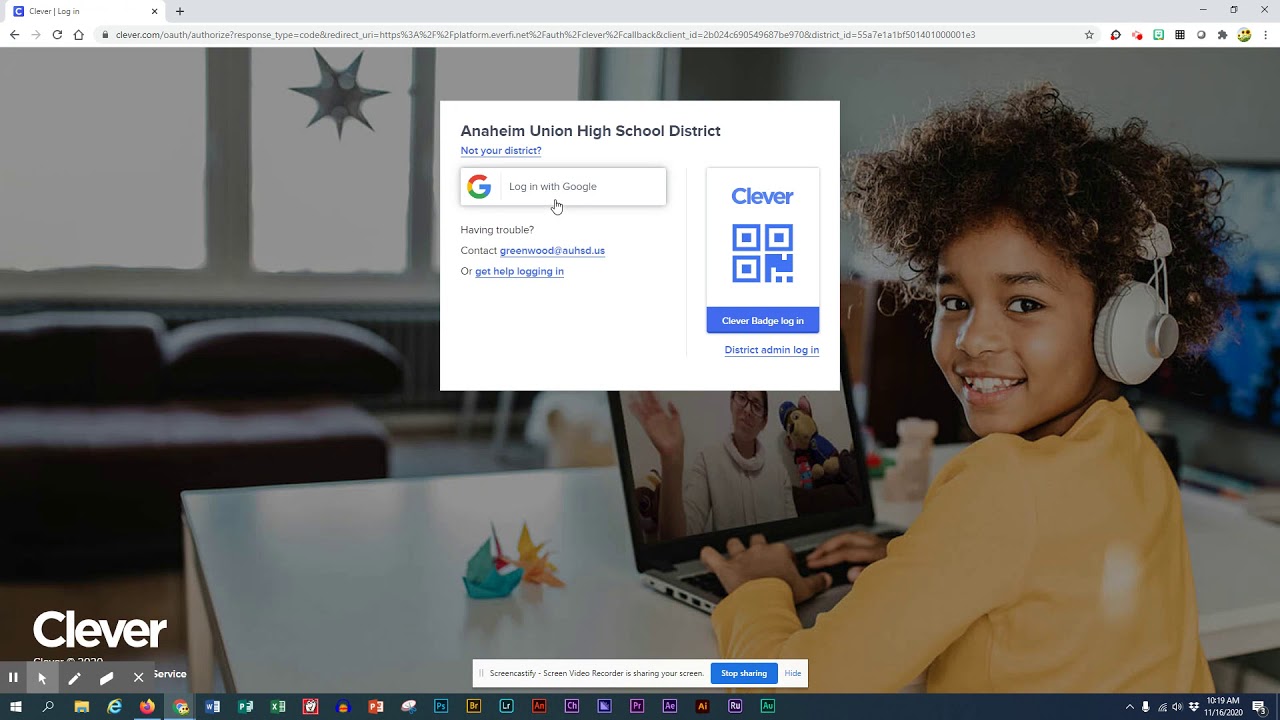Show hidden system tray icons

click(x=1129, y=707)
